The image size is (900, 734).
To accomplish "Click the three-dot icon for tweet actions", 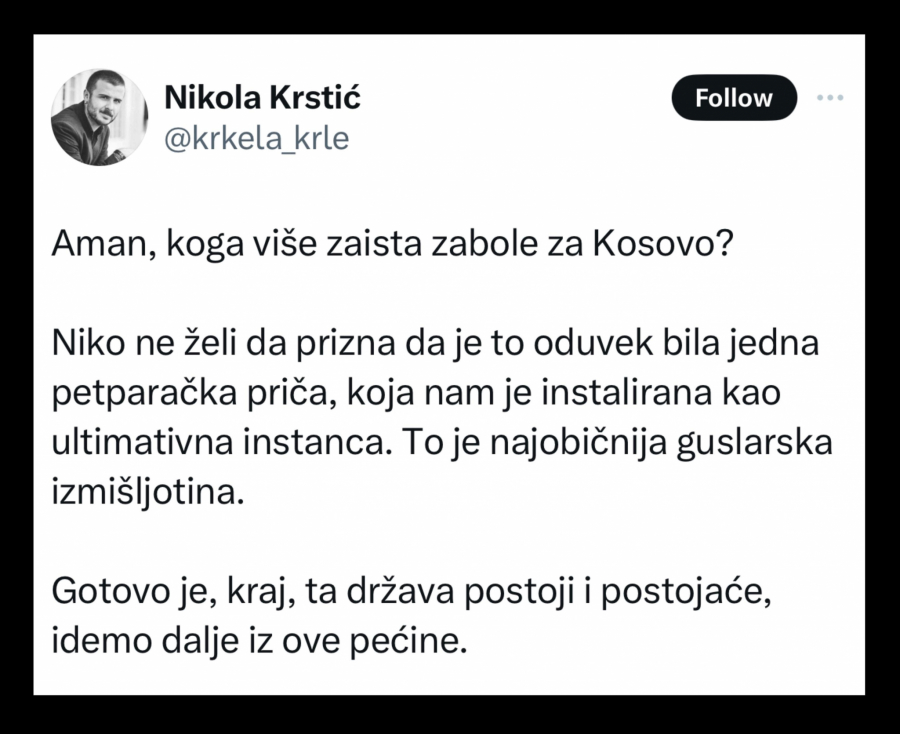I will tap(829, 97).
